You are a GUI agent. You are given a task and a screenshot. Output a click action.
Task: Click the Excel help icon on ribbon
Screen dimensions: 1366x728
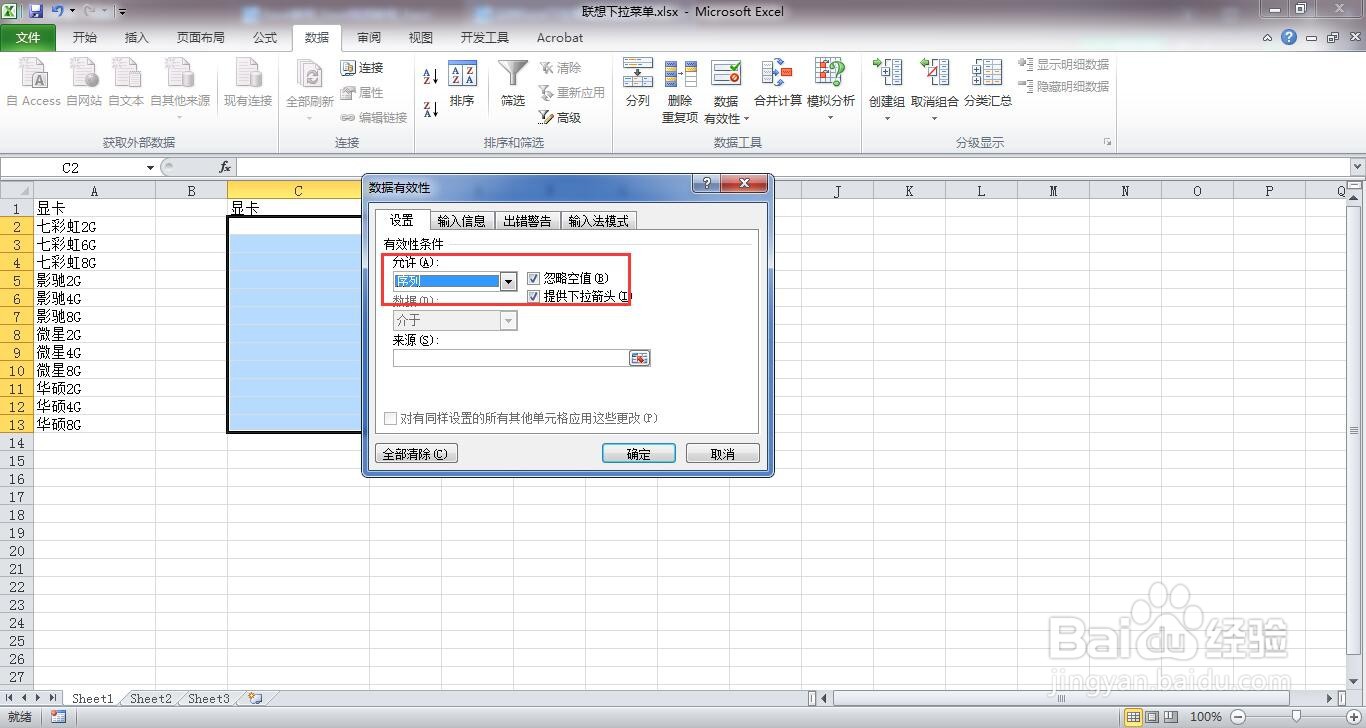pyautogui.click(x=1289, y=37)
